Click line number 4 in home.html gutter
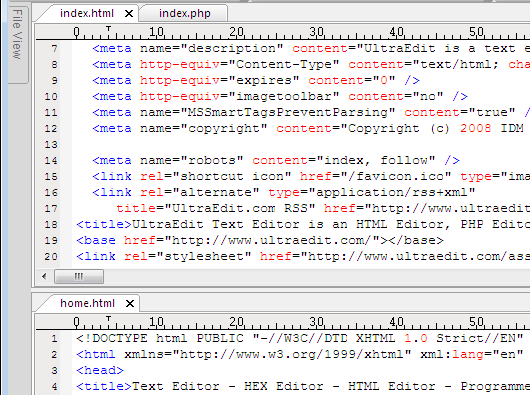The width and height of the screenshot is (530, 395). 54,387
